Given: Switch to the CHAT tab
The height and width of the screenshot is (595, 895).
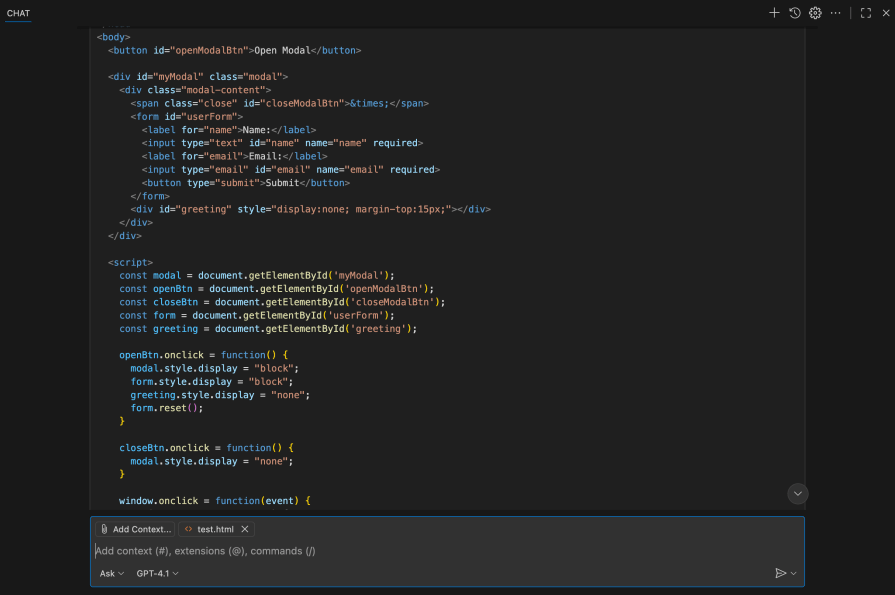Looking at the screenshot, I should coord(19,13).
